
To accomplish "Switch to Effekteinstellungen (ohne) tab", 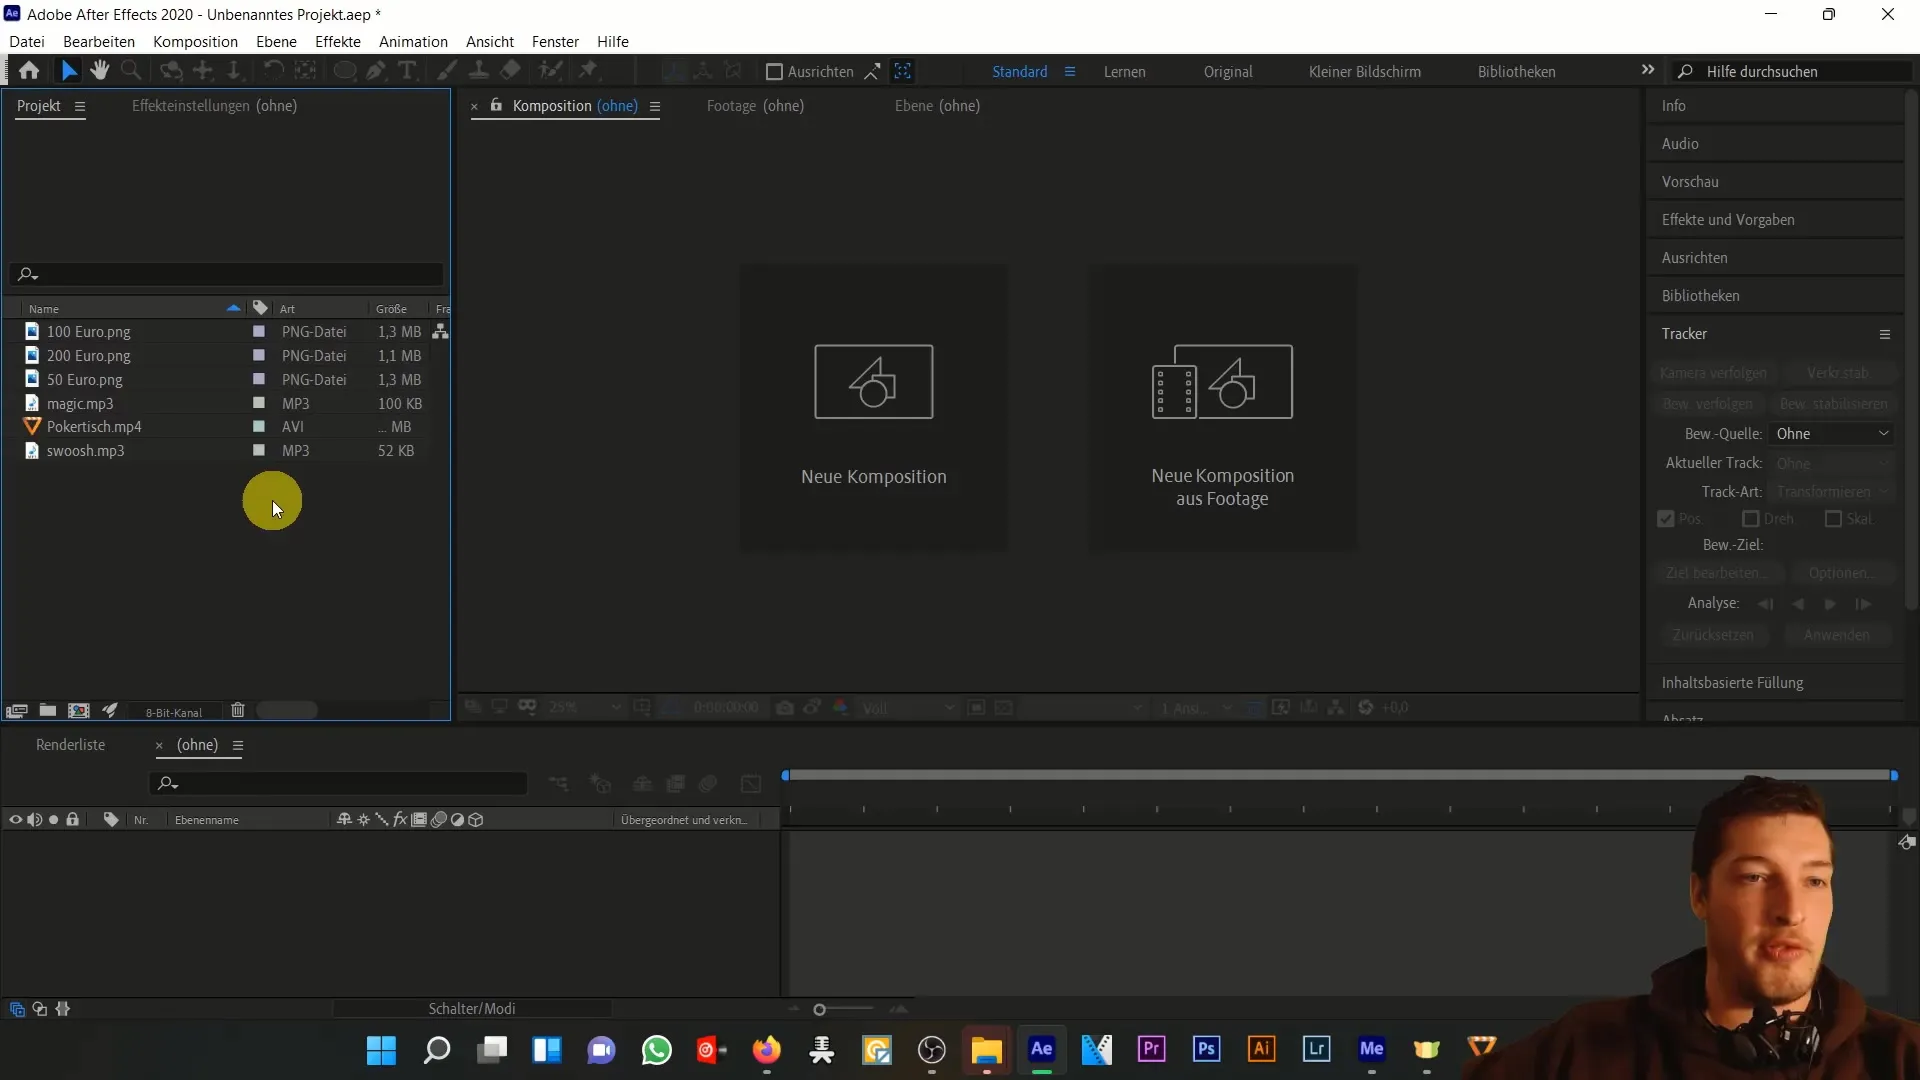I will coord(214,106).
